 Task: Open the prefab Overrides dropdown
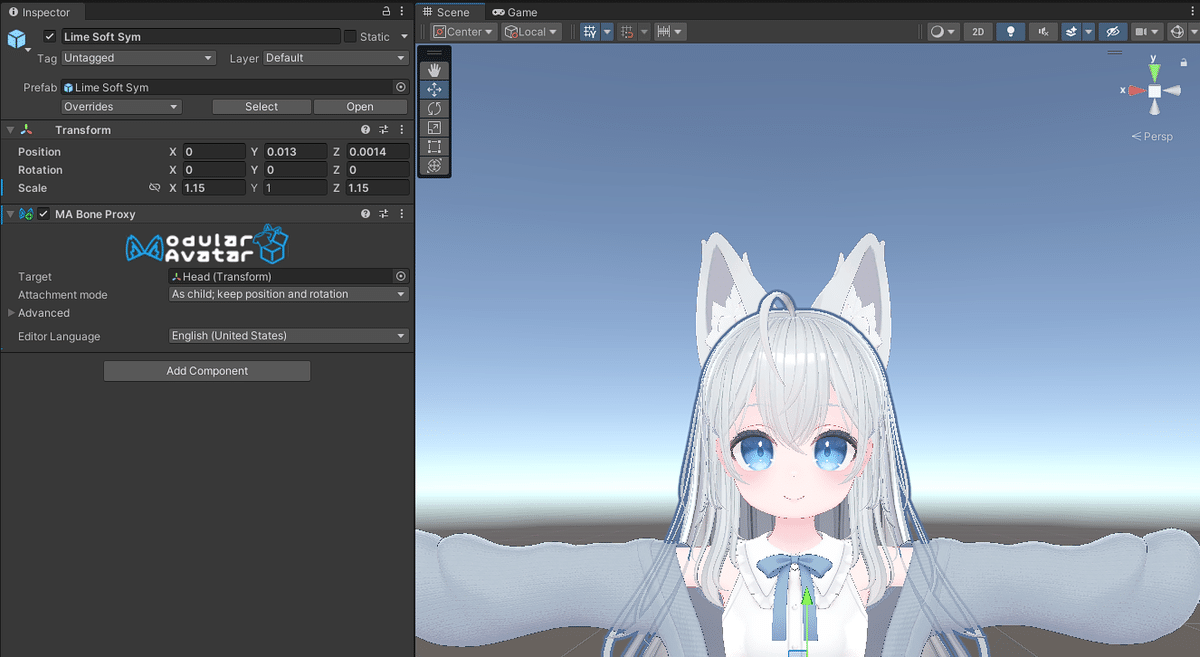coord(121,106)
